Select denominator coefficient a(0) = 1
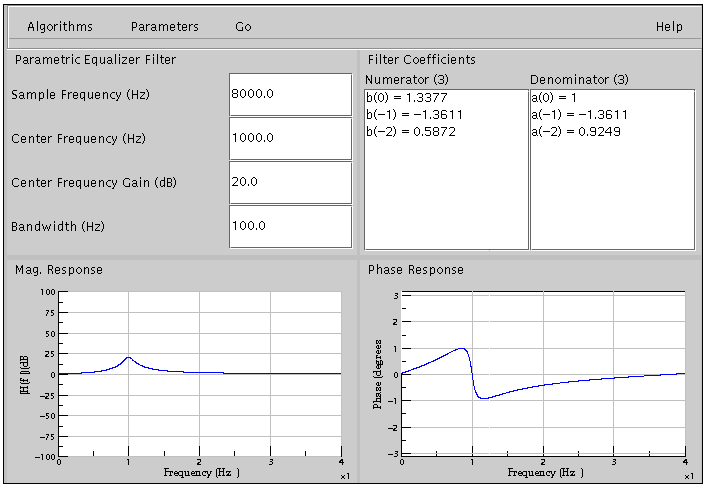This screenshot has width=707, height=486. click(556, 98)
